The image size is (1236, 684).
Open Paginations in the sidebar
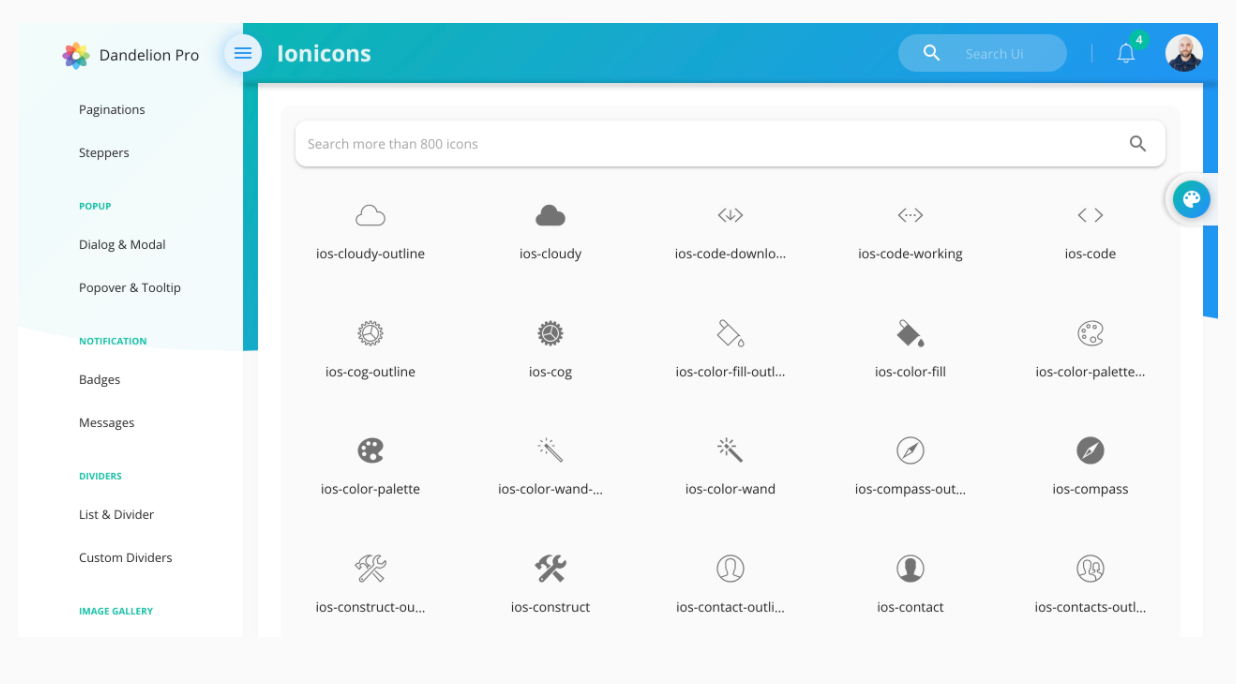click(112, 110)
